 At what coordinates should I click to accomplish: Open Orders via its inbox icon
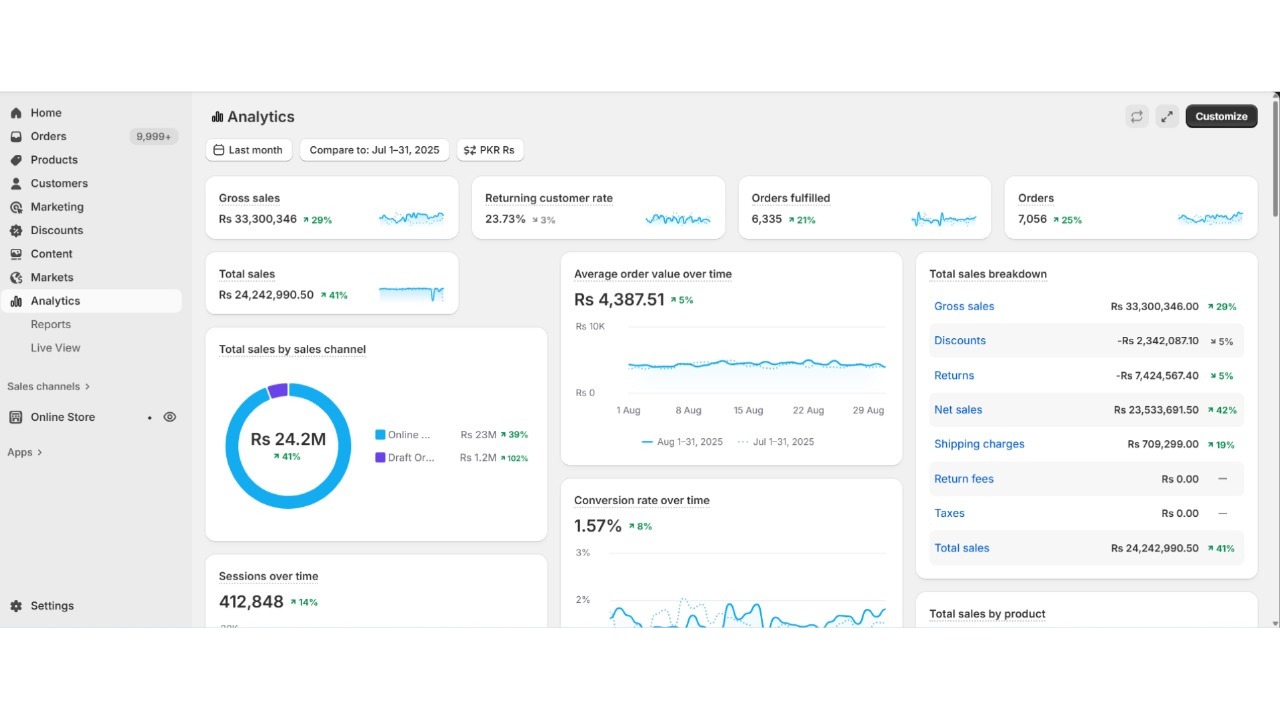click(16, 136)
